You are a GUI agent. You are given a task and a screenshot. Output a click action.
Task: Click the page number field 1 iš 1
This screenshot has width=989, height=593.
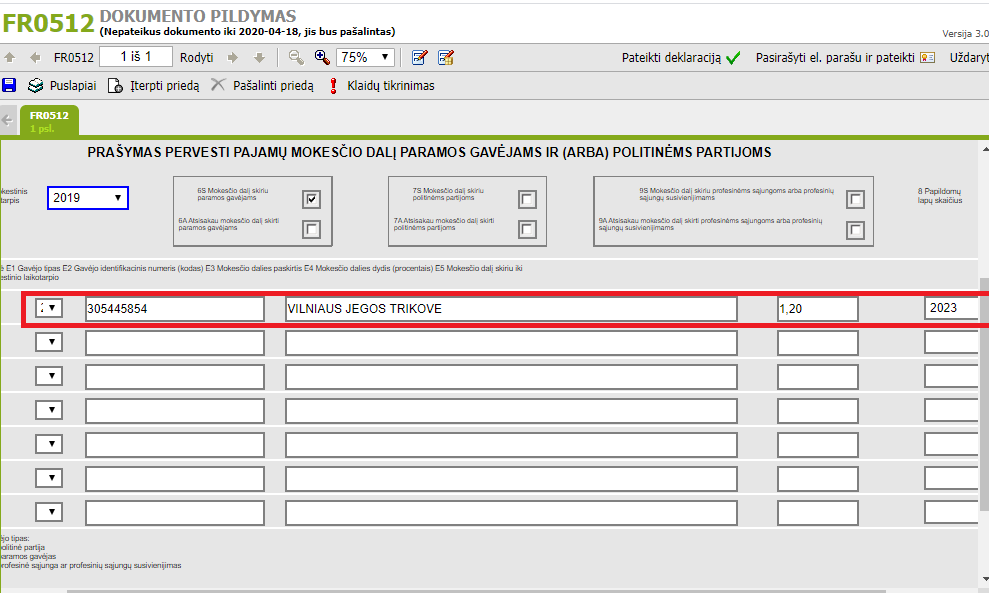pyautogui.click(x=136, y=57)
